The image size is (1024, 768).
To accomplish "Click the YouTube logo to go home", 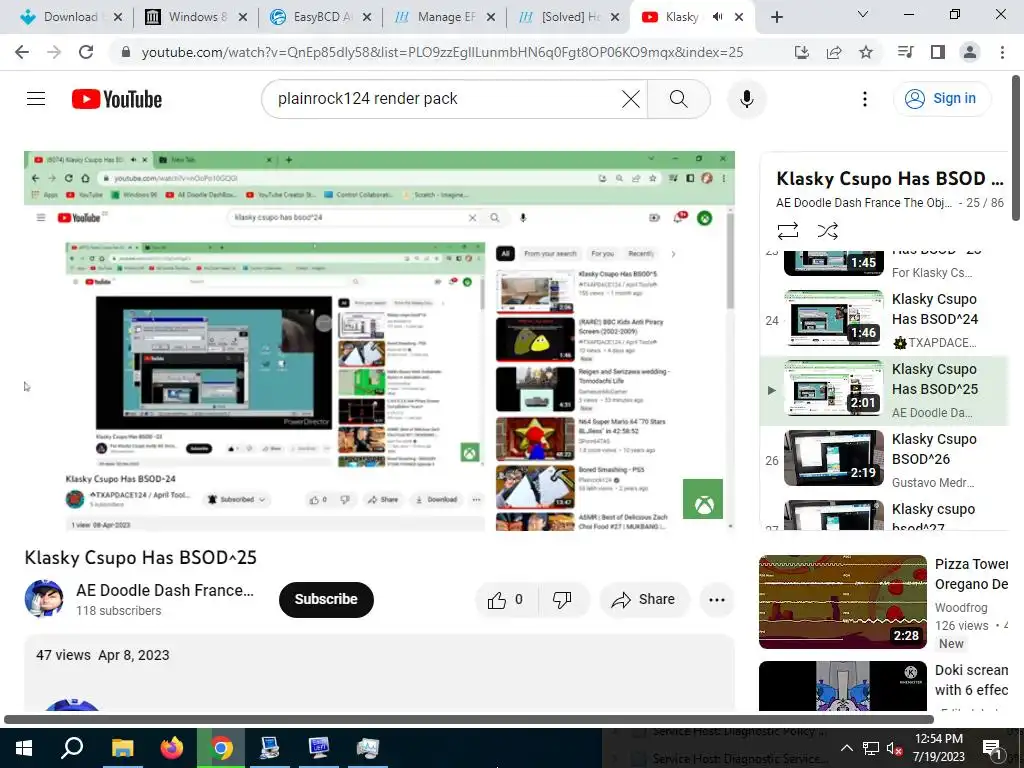I will pos(117,99).
